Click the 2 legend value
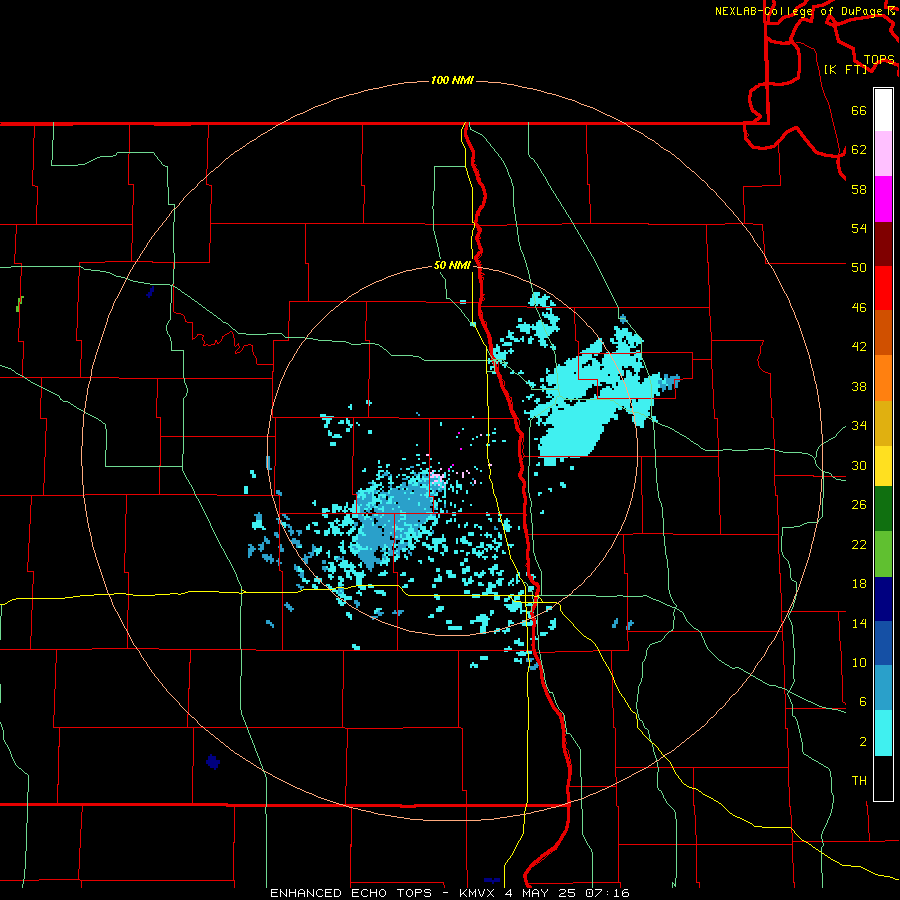 (863, 742)
